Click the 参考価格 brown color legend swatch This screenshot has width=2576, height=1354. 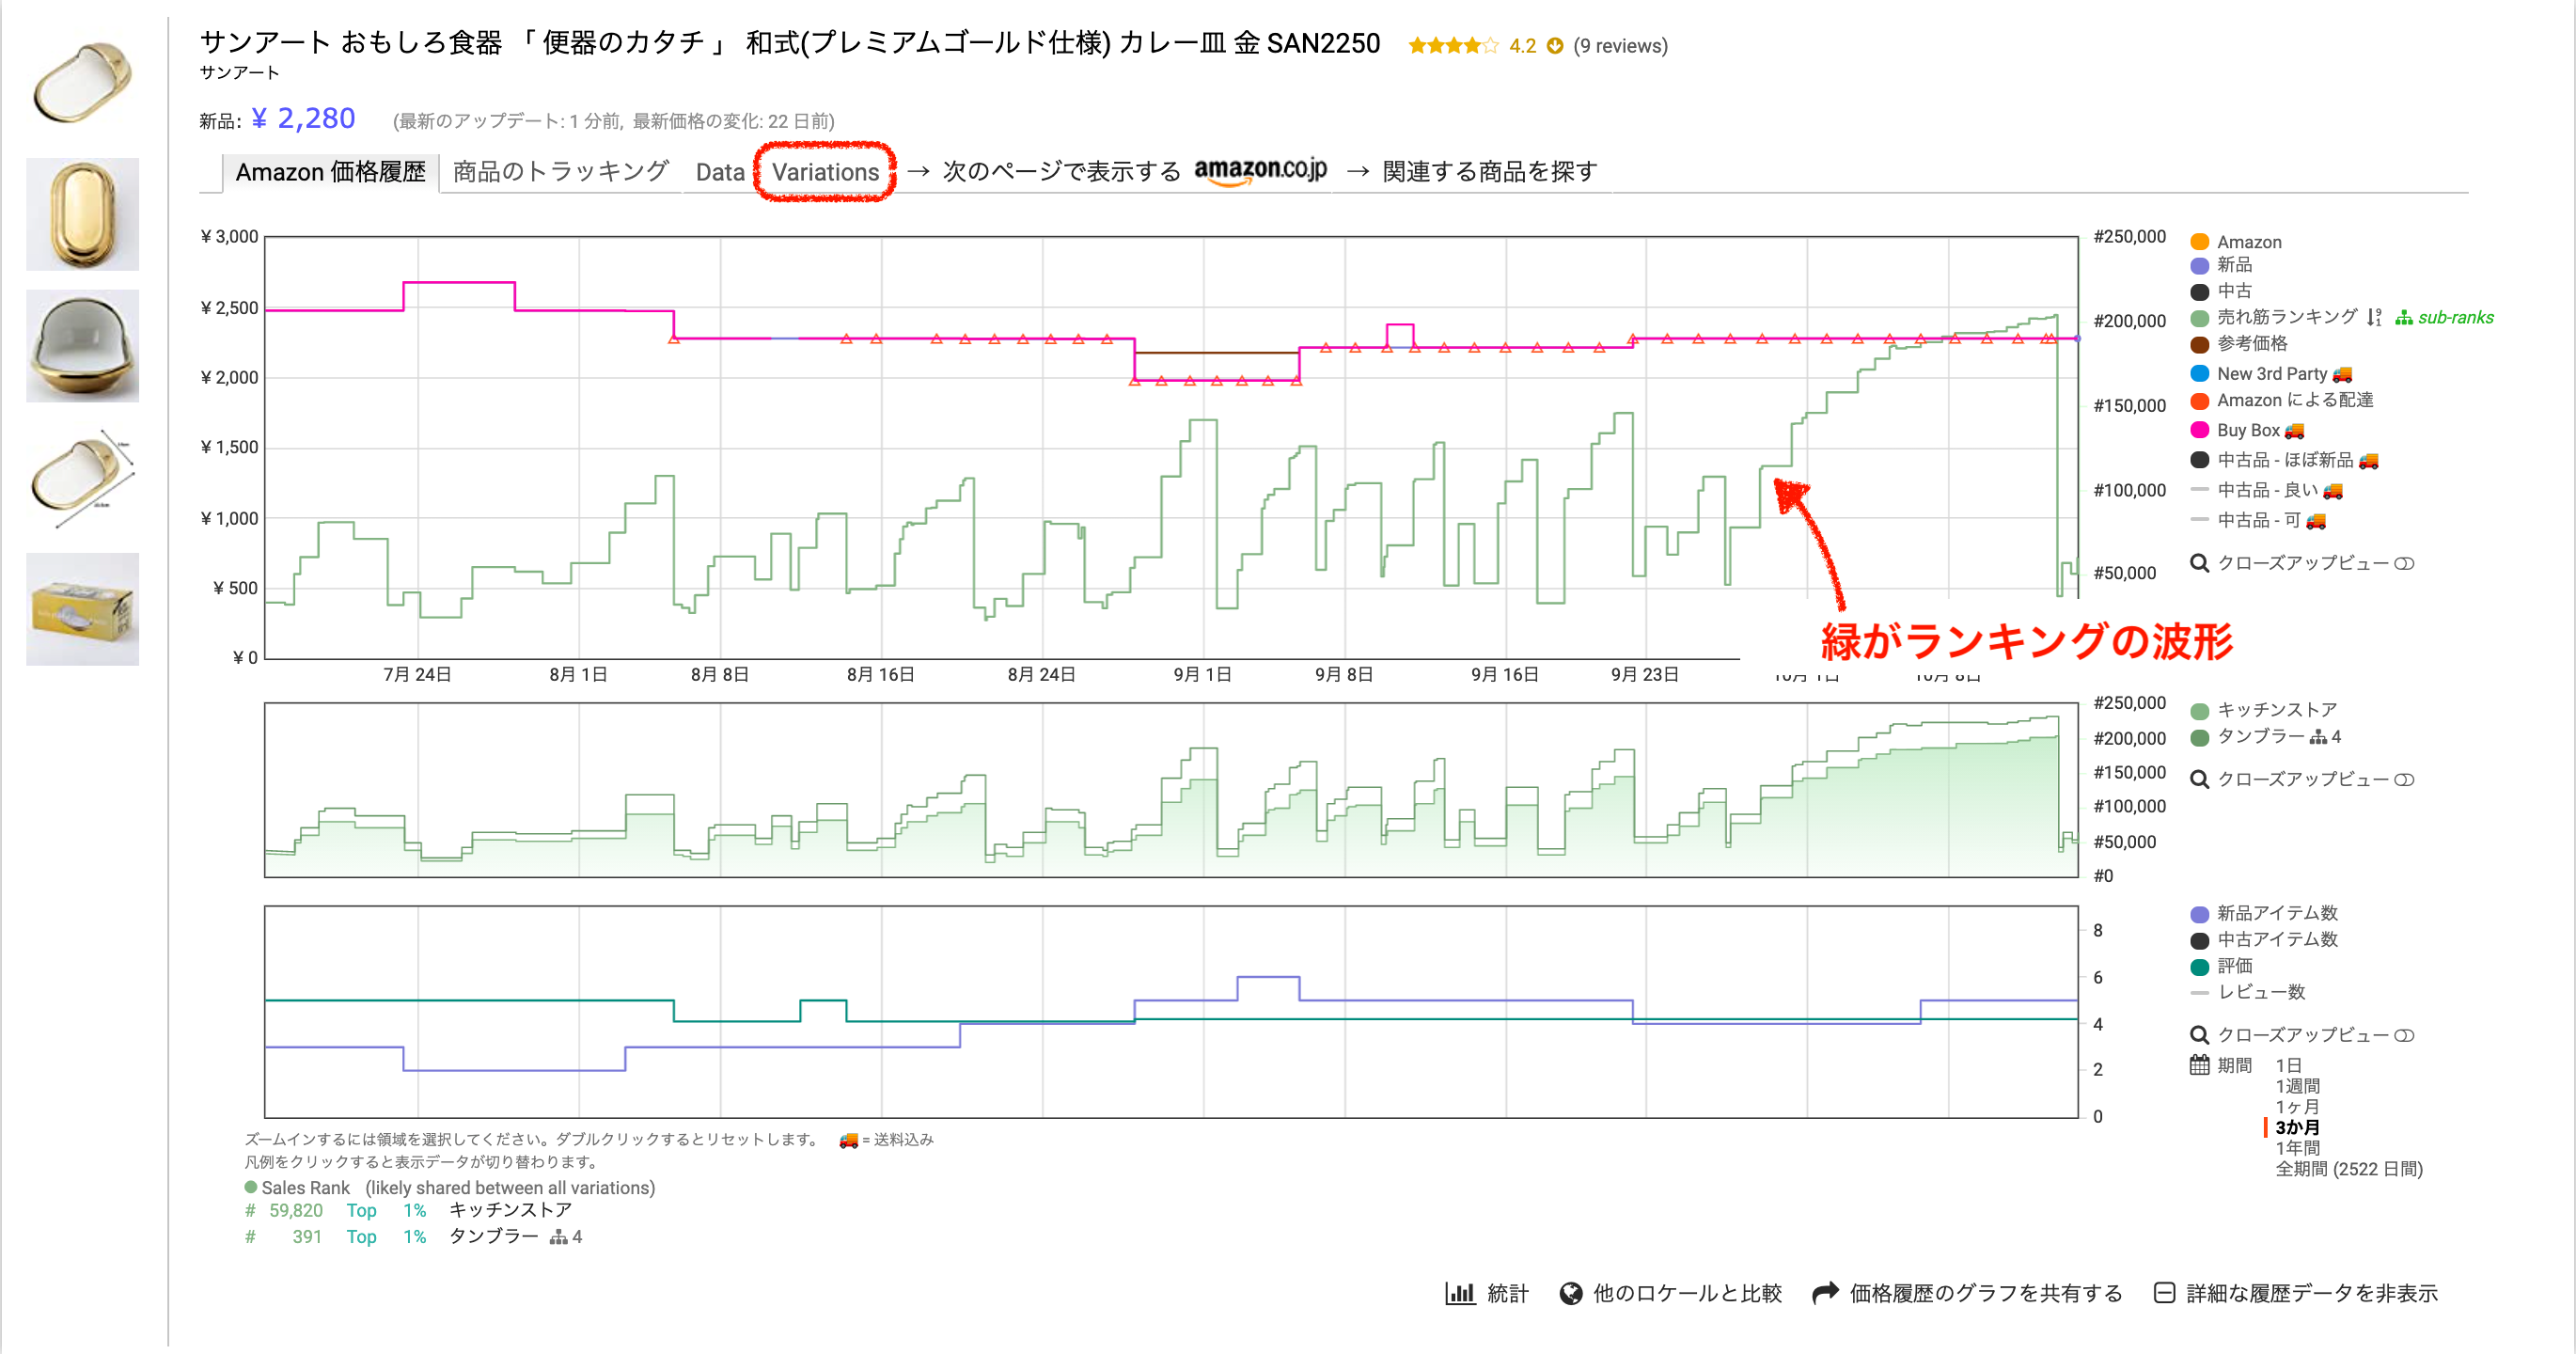click(x=2199, y=345)
